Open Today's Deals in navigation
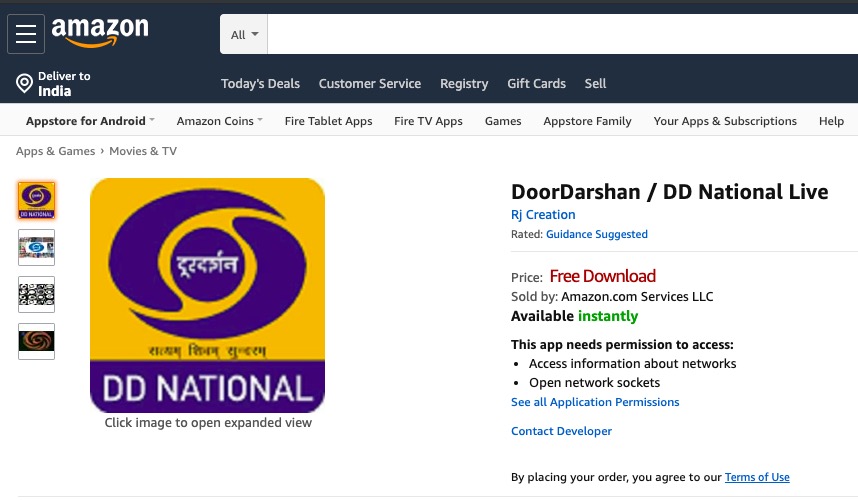Image resolution: width=858 pixels, height=500 pixels. pos(260,84)
